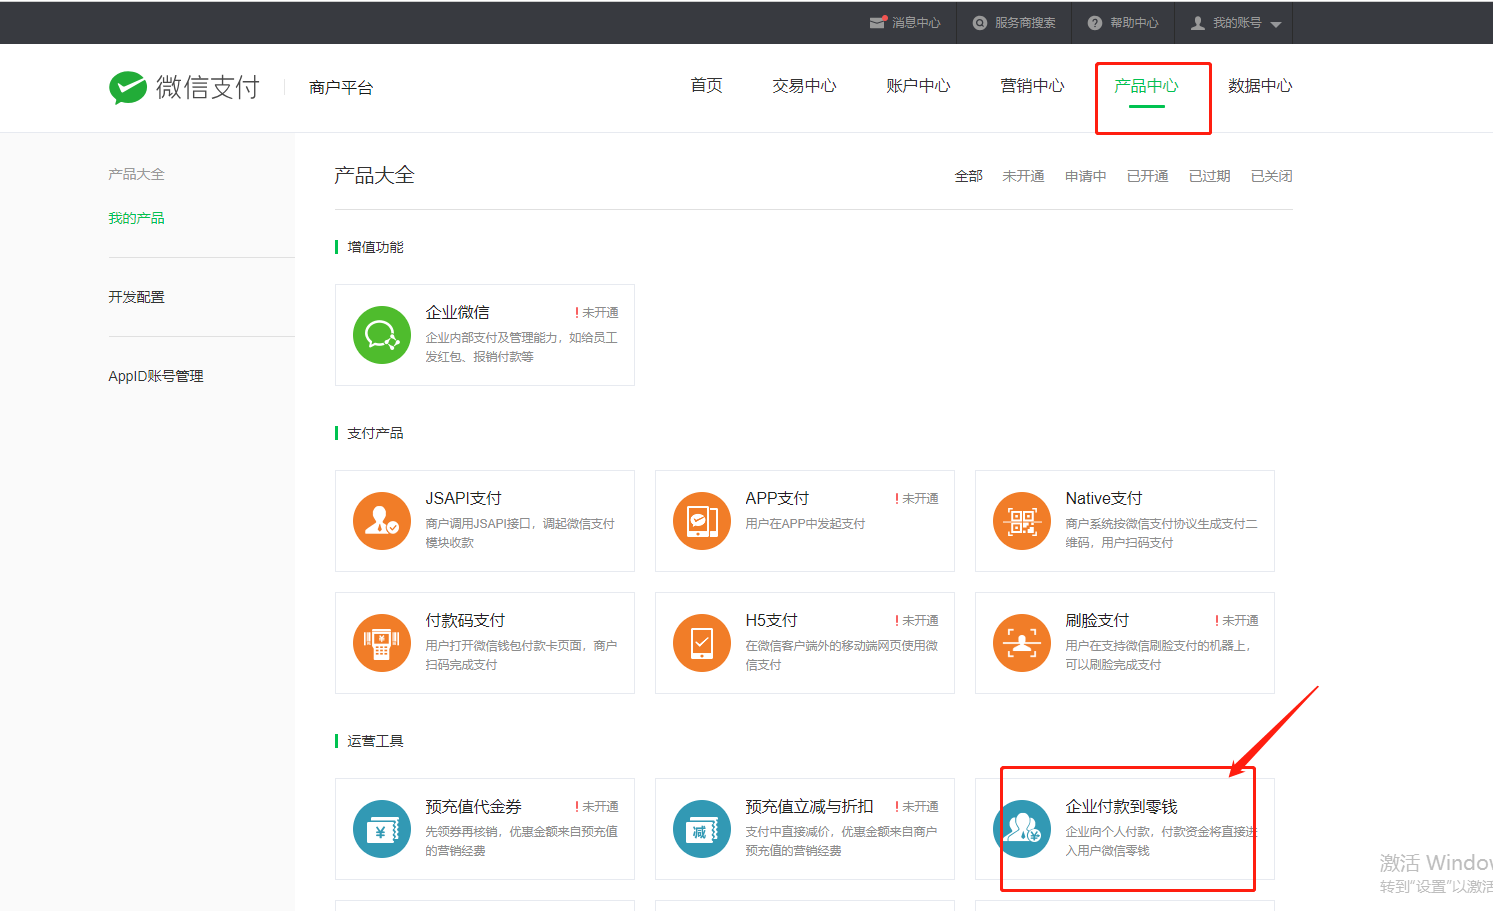Click the 付款码支付 scanner icon
The image size is (1493, 911).
(382, 643)
